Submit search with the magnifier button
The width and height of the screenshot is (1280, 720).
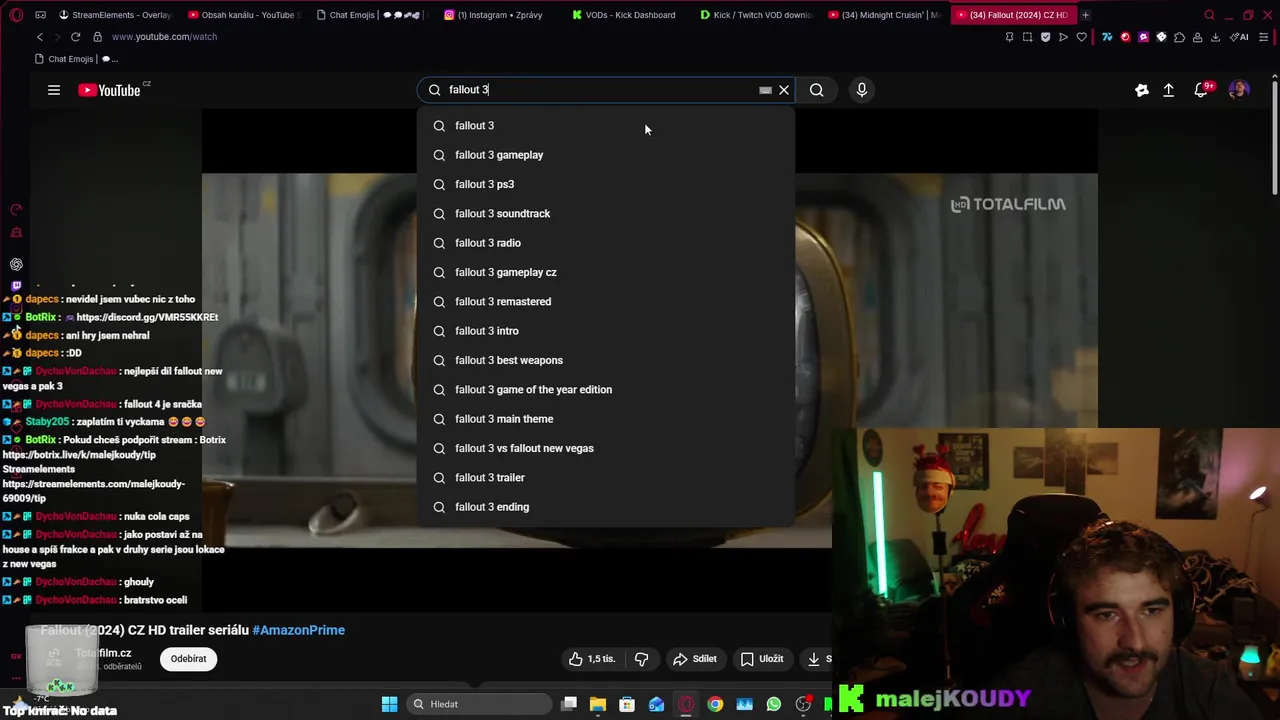point(817,90)
